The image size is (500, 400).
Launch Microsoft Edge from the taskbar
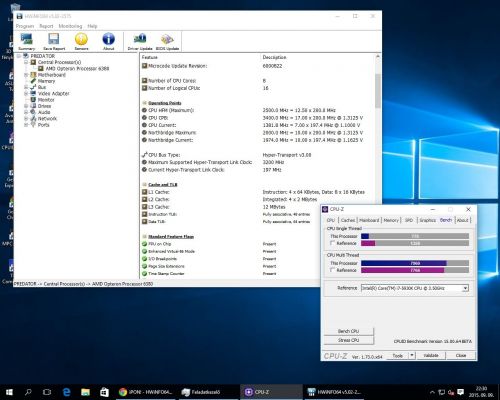(x=66, y=392)
